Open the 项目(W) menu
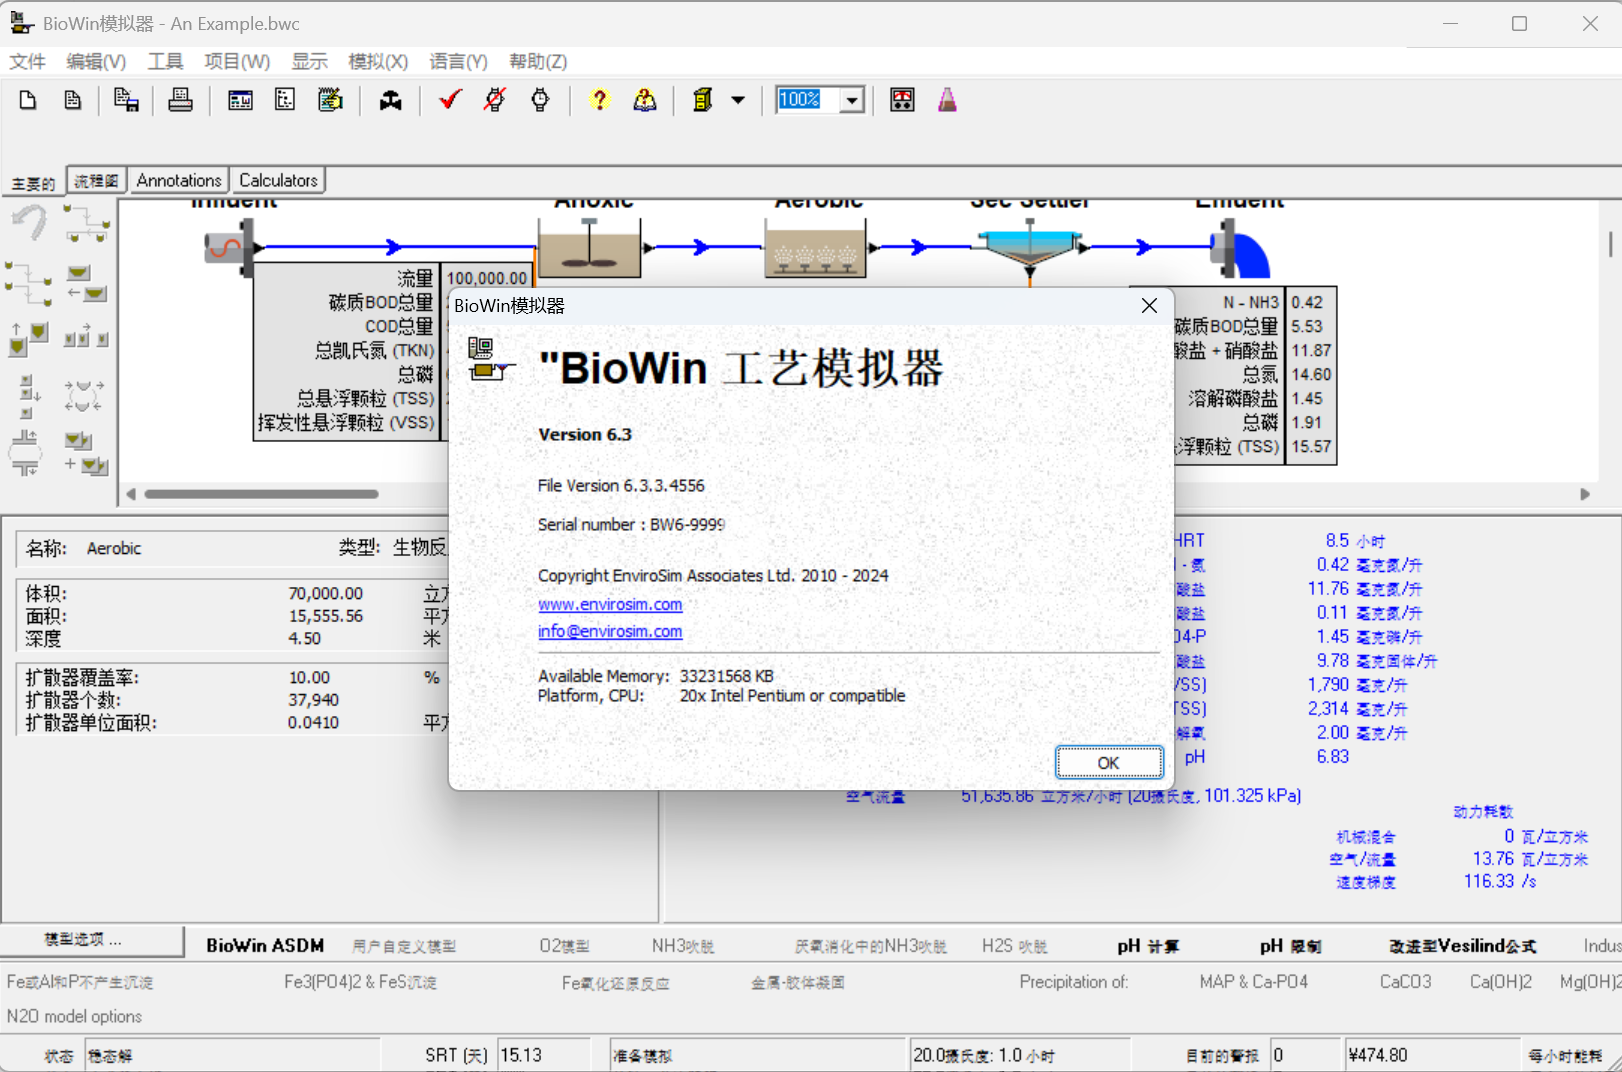The width and height of the screenshot is (1622, 1072). (237, 62)
